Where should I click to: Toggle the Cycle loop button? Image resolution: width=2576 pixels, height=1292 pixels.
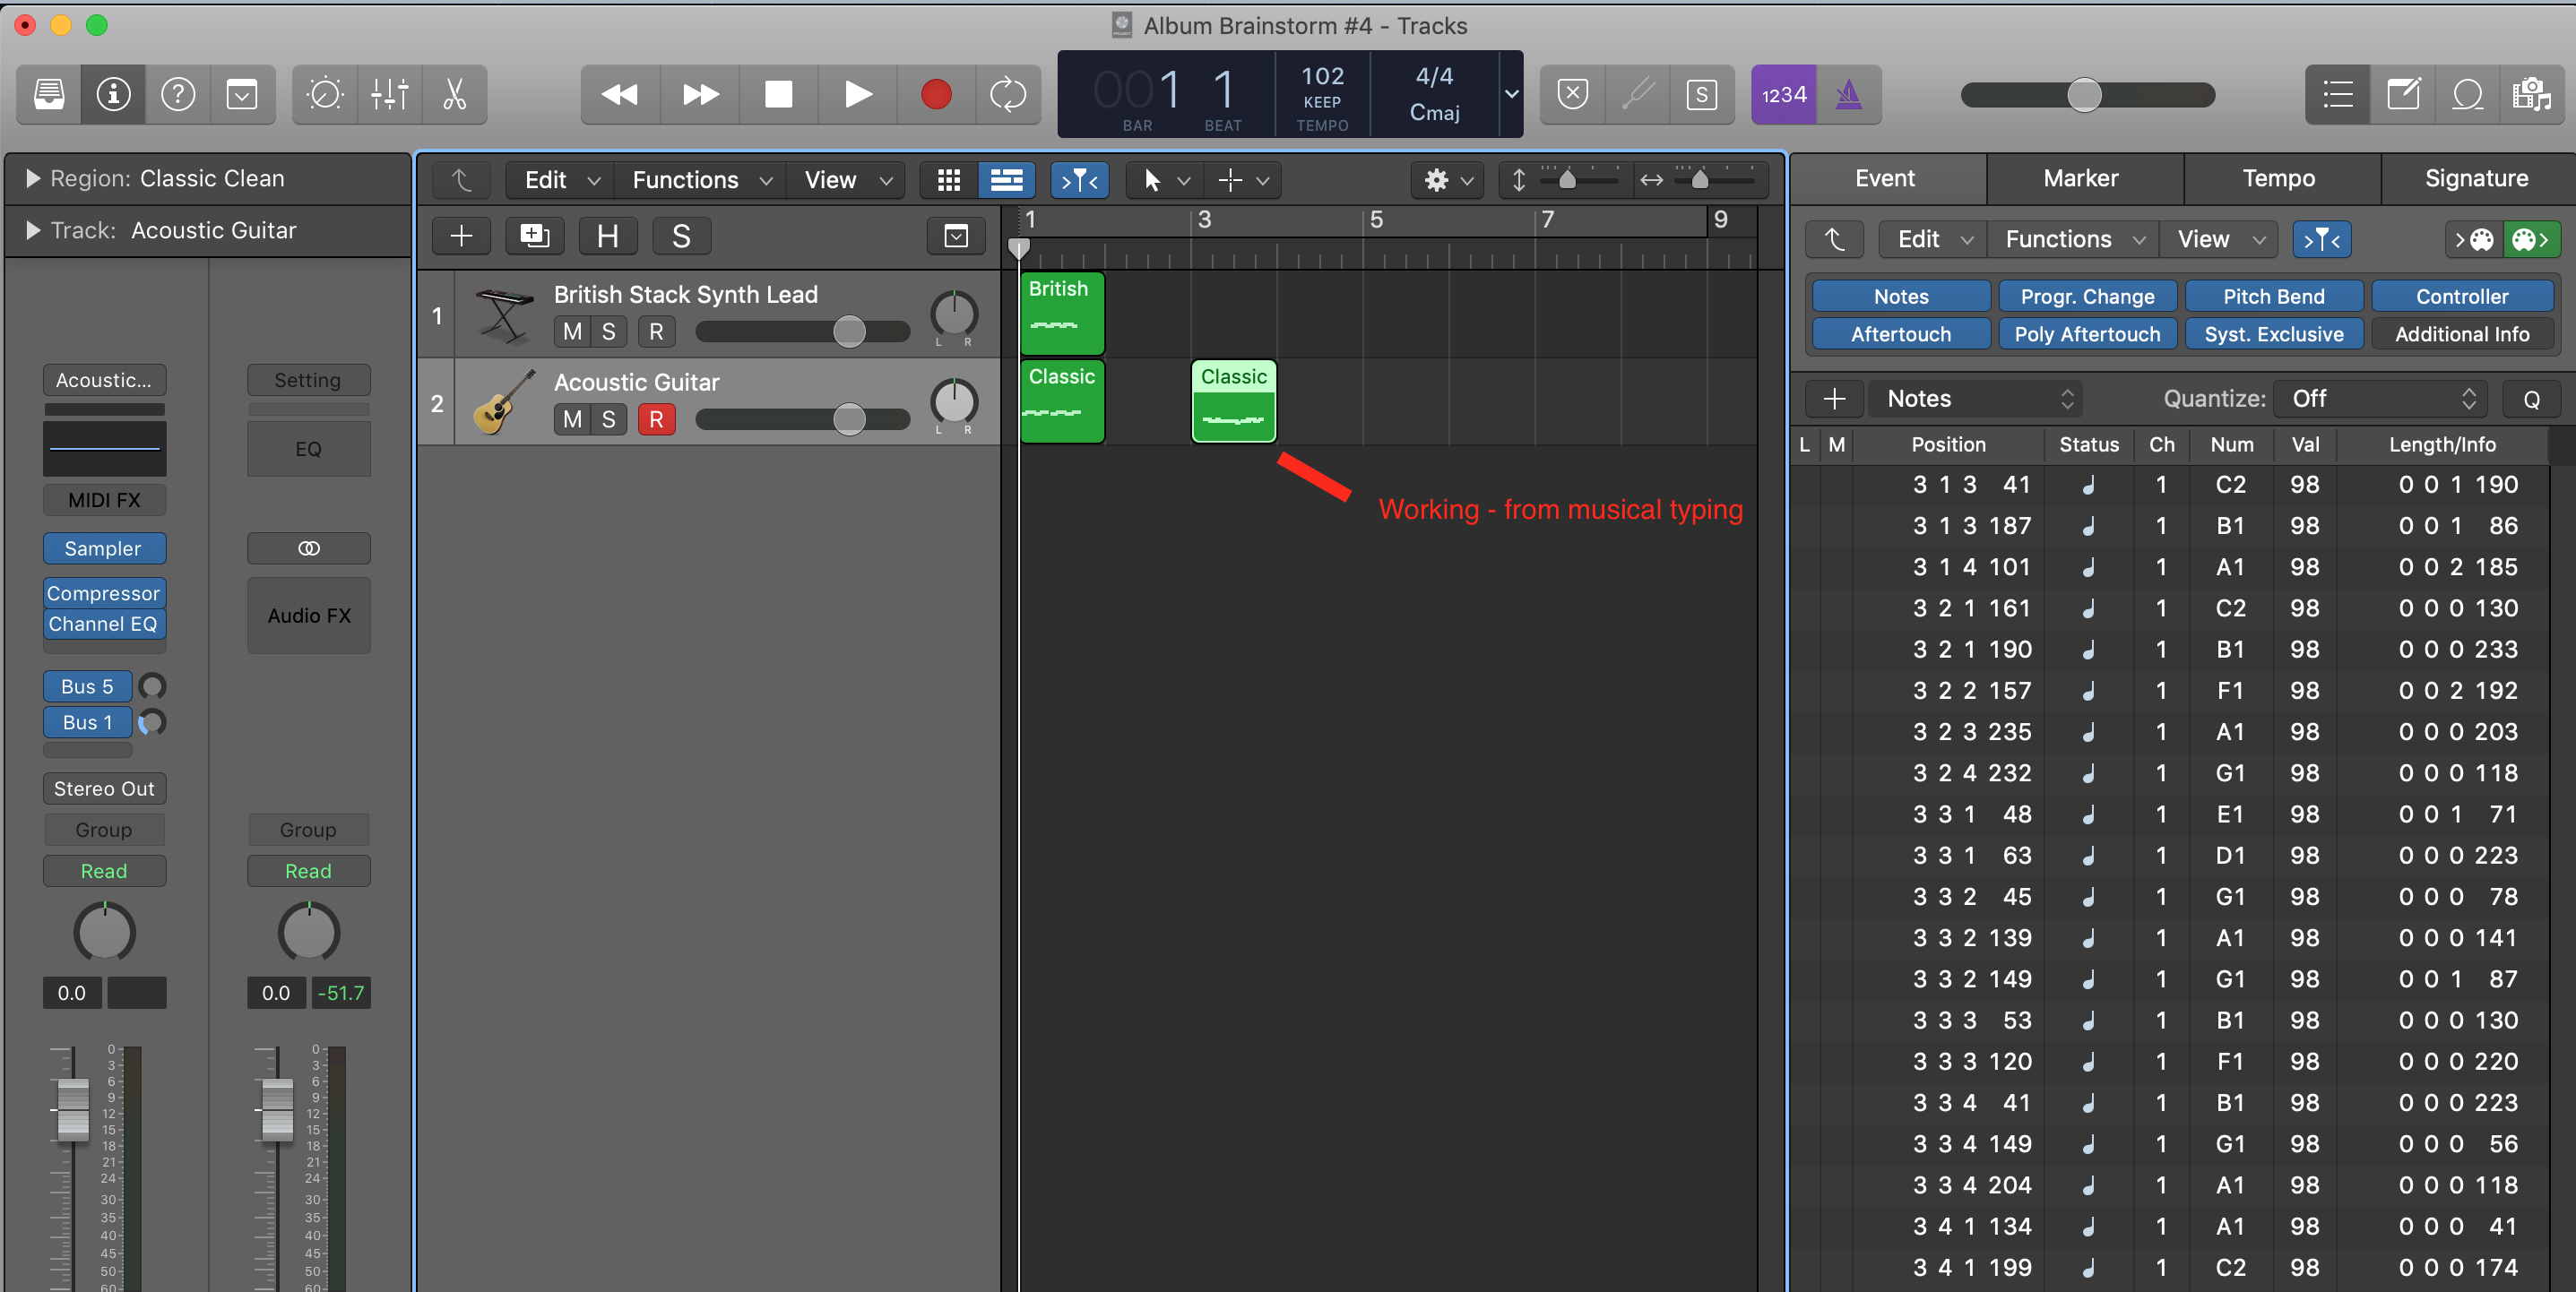click(x=1007, y=95)
